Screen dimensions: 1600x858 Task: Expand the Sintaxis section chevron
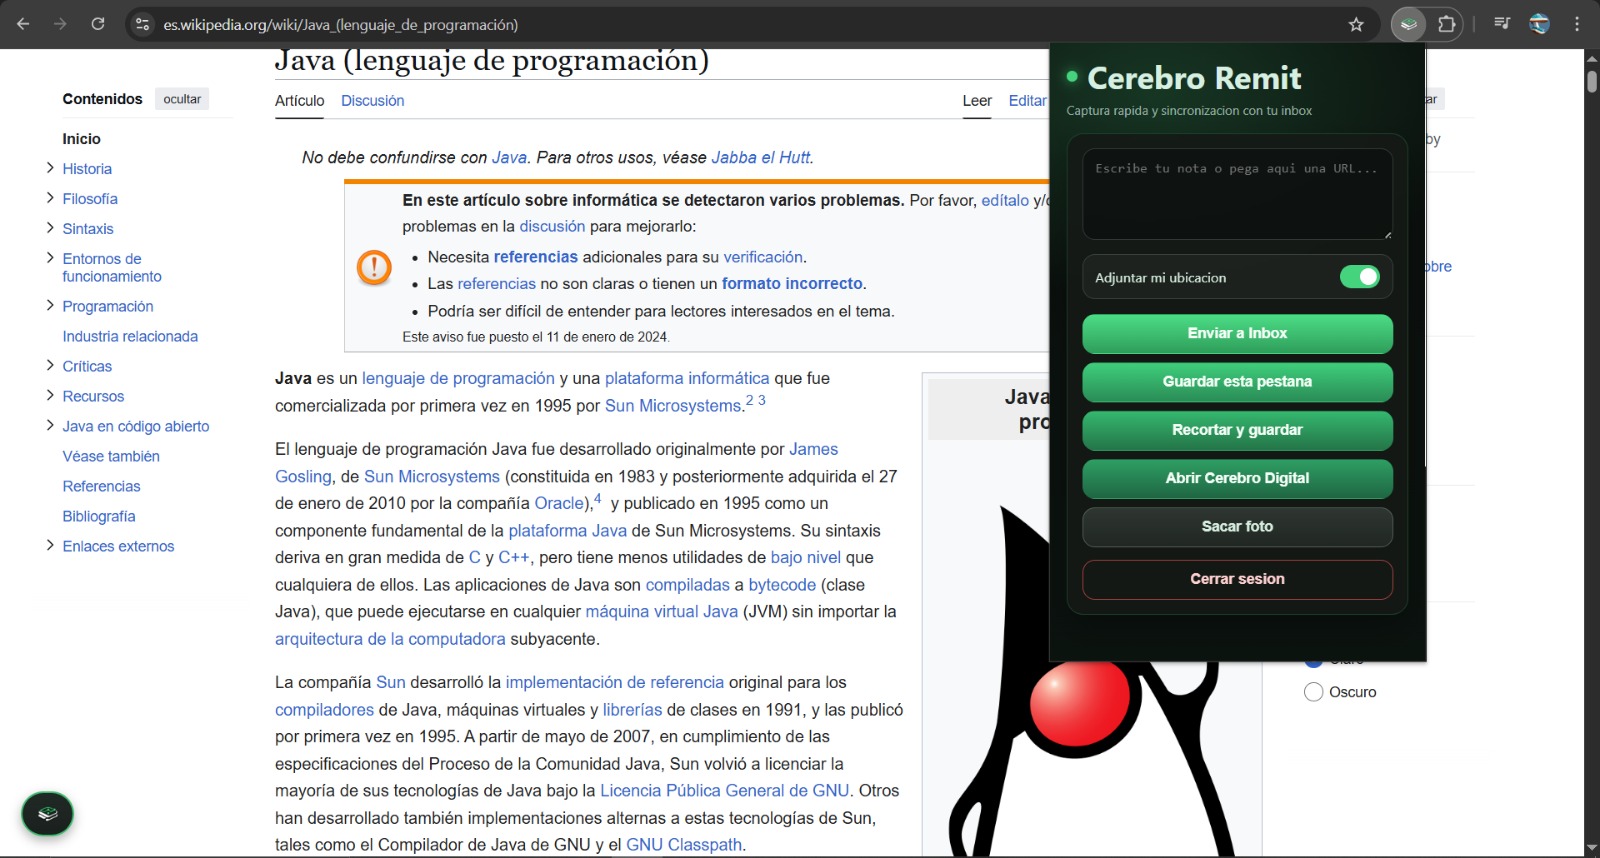click(50, 228)
